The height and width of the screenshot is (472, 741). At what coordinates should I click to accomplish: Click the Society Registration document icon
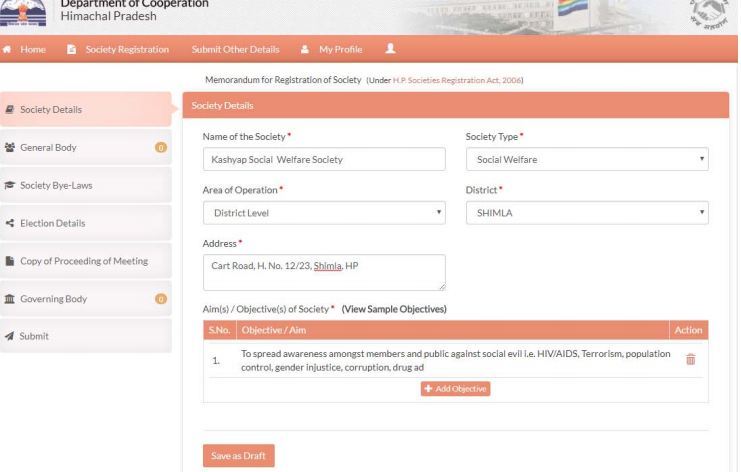(x=71, y=49)
